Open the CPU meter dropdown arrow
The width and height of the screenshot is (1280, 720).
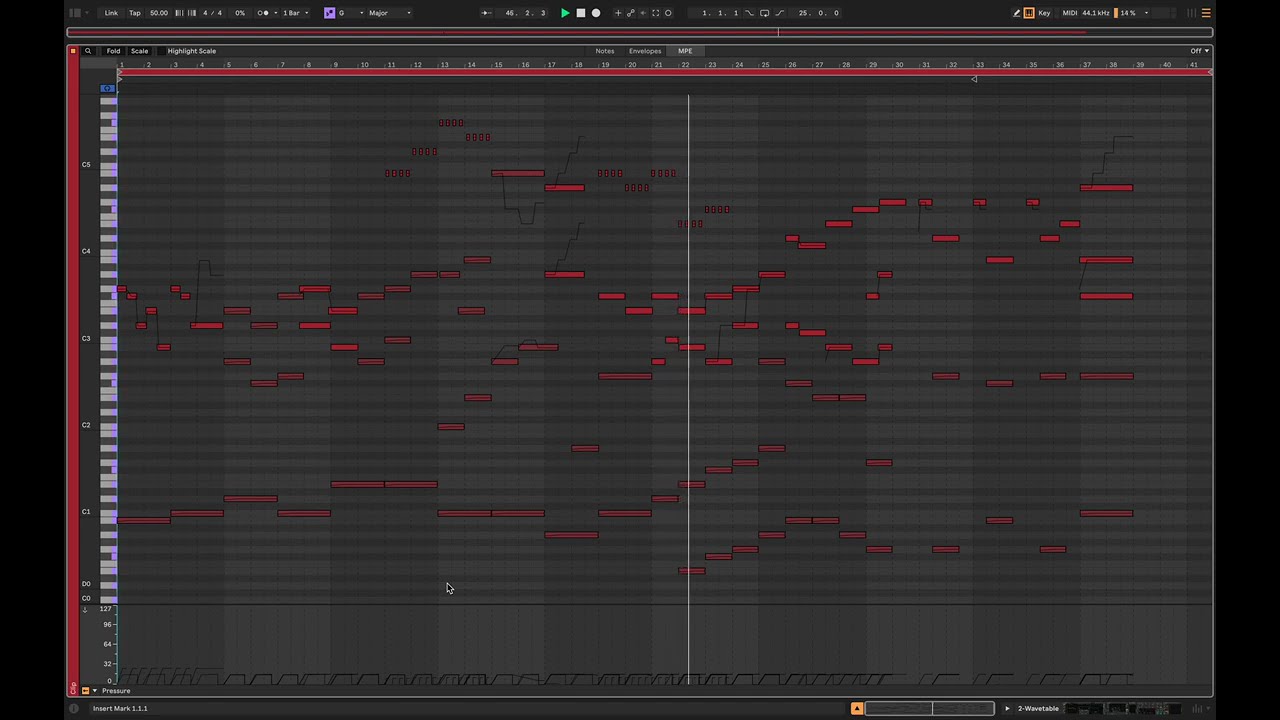[x=1146, y=13]
